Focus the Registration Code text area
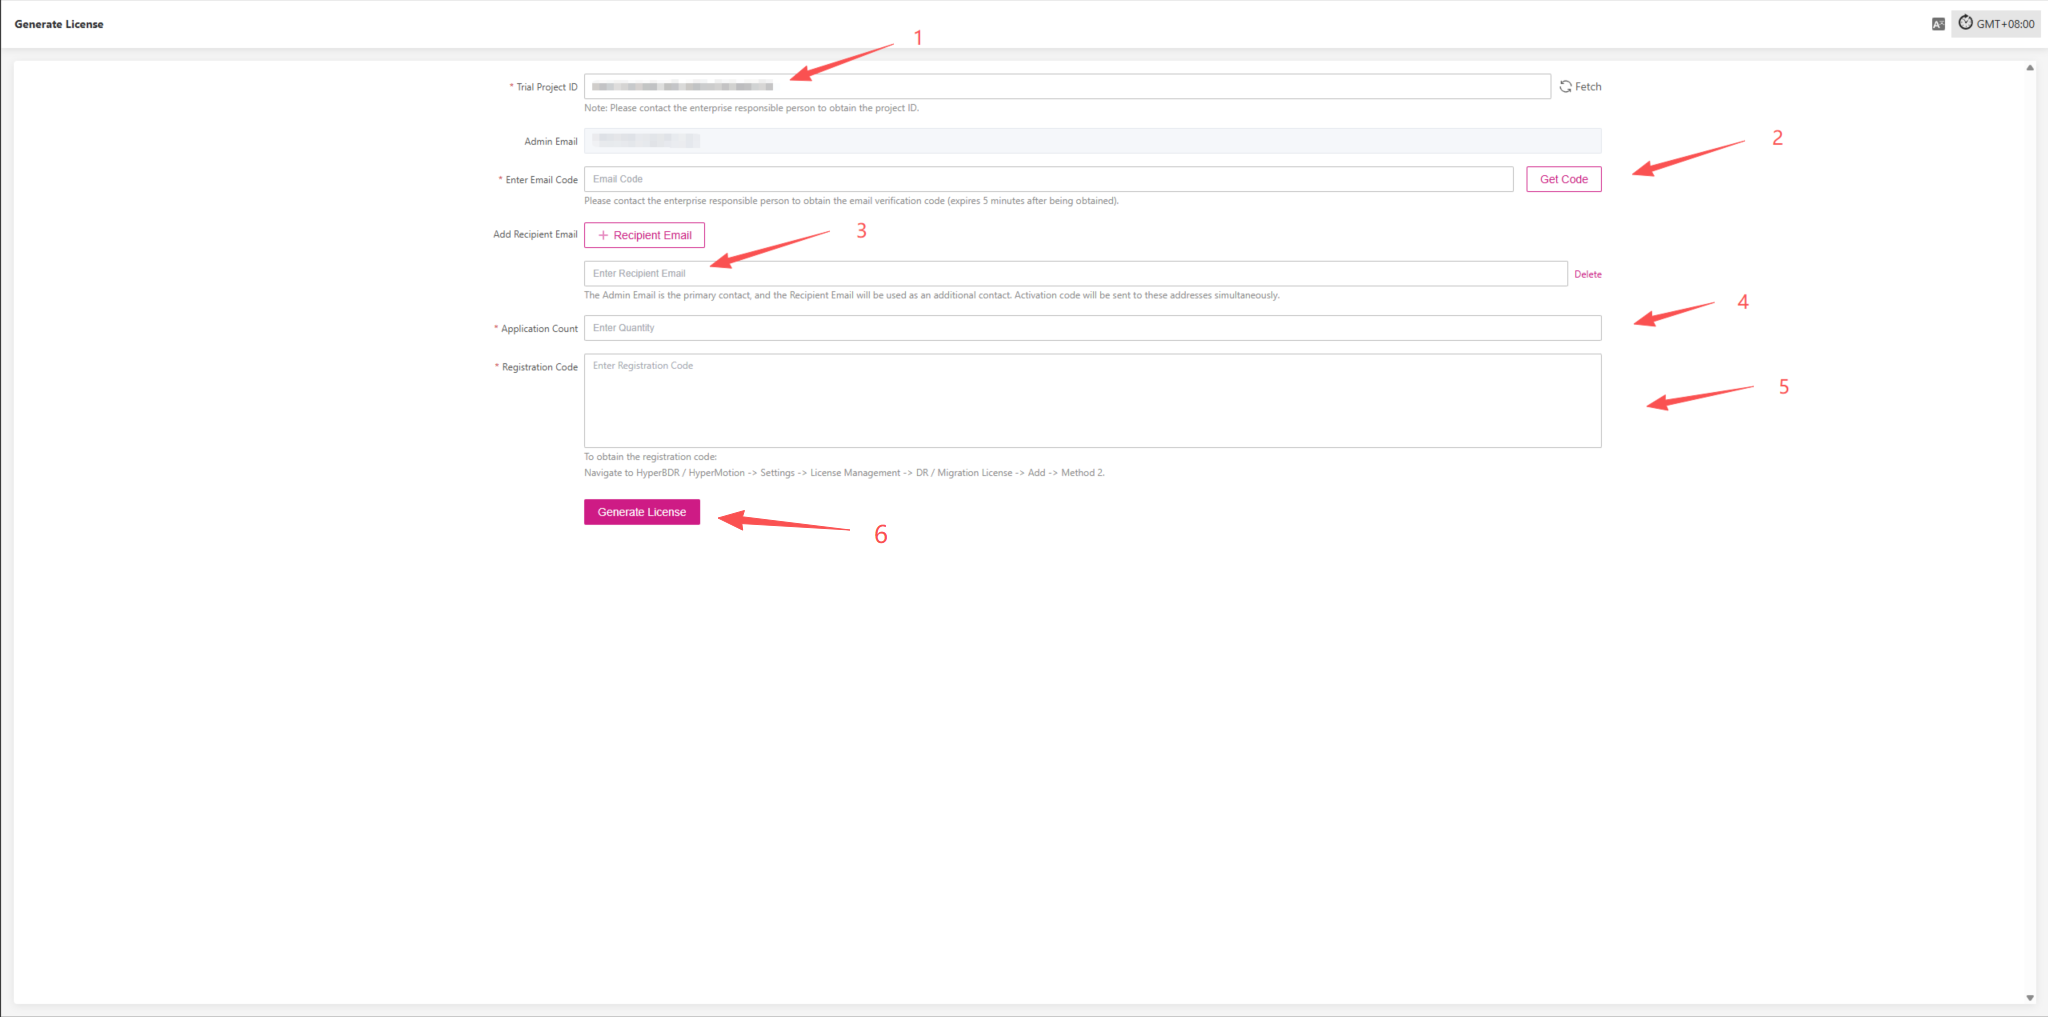Viewport: 2048px width, 1017px height. tap(1092, 401)
